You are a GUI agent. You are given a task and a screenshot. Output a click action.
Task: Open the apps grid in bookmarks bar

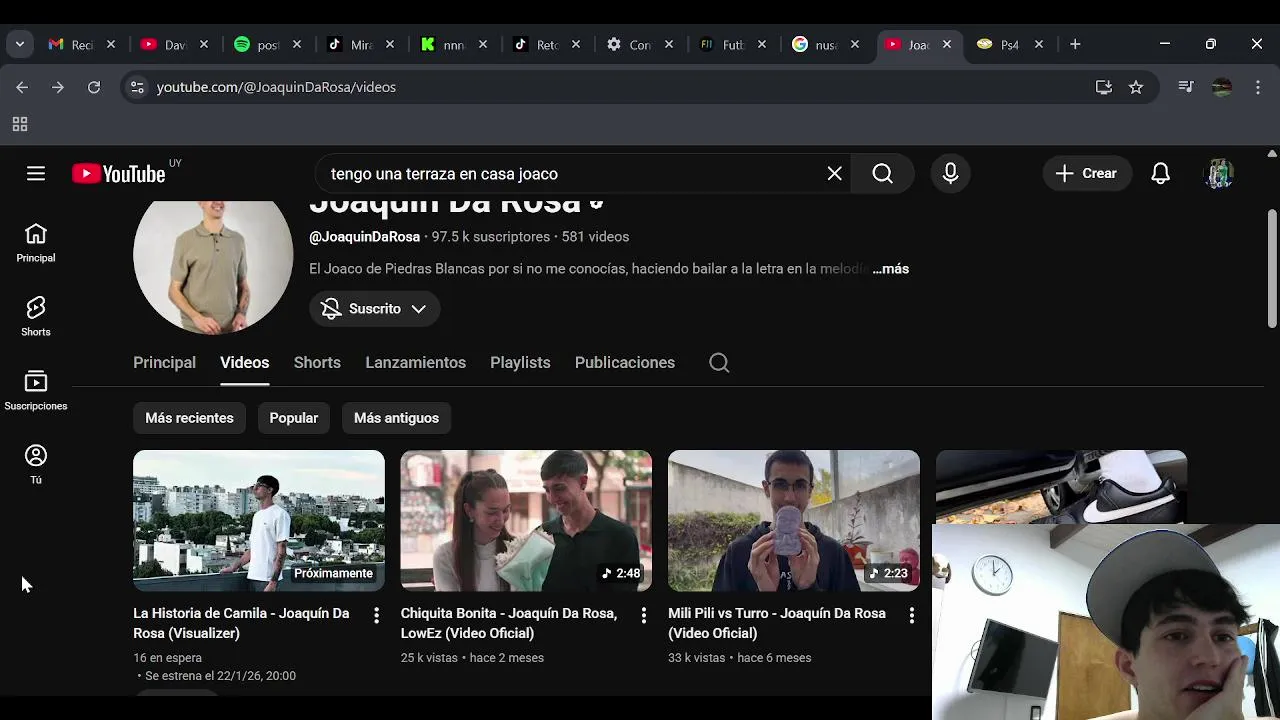point(19,125)
